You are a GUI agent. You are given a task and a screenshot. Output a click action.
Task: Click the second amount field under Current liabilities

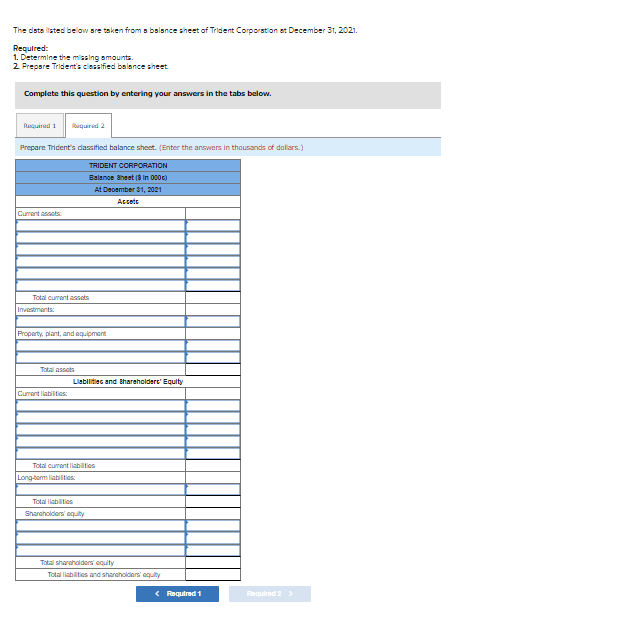click(x=213, y=417)
